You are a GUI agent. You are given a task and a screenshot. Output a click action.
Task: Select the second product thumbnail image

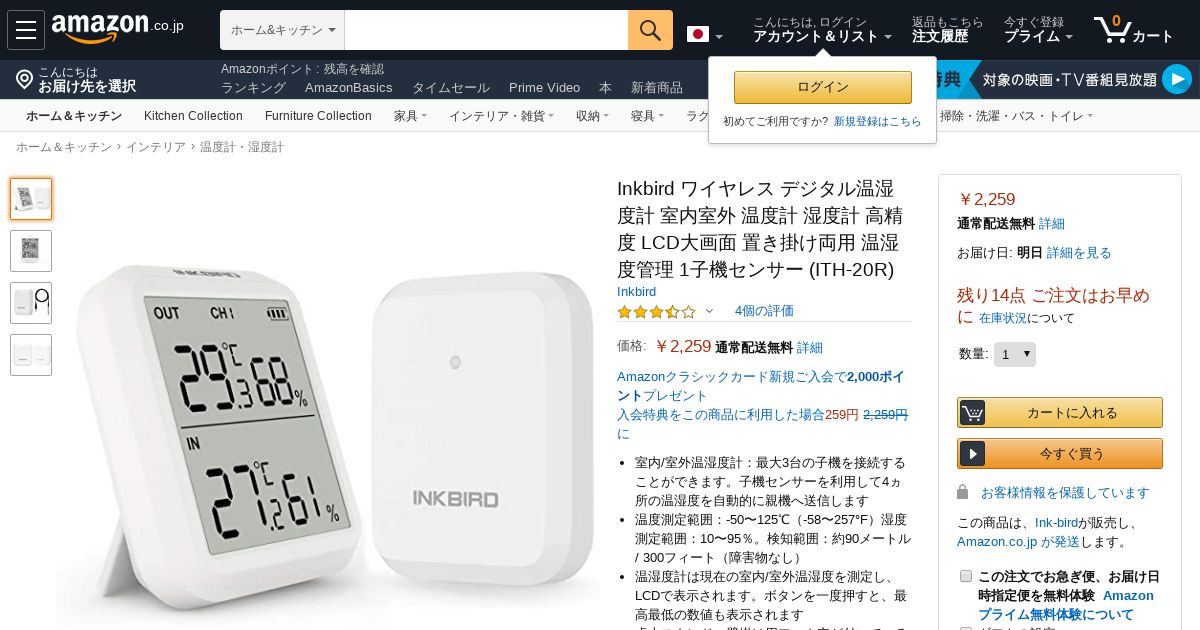(31, 251)
